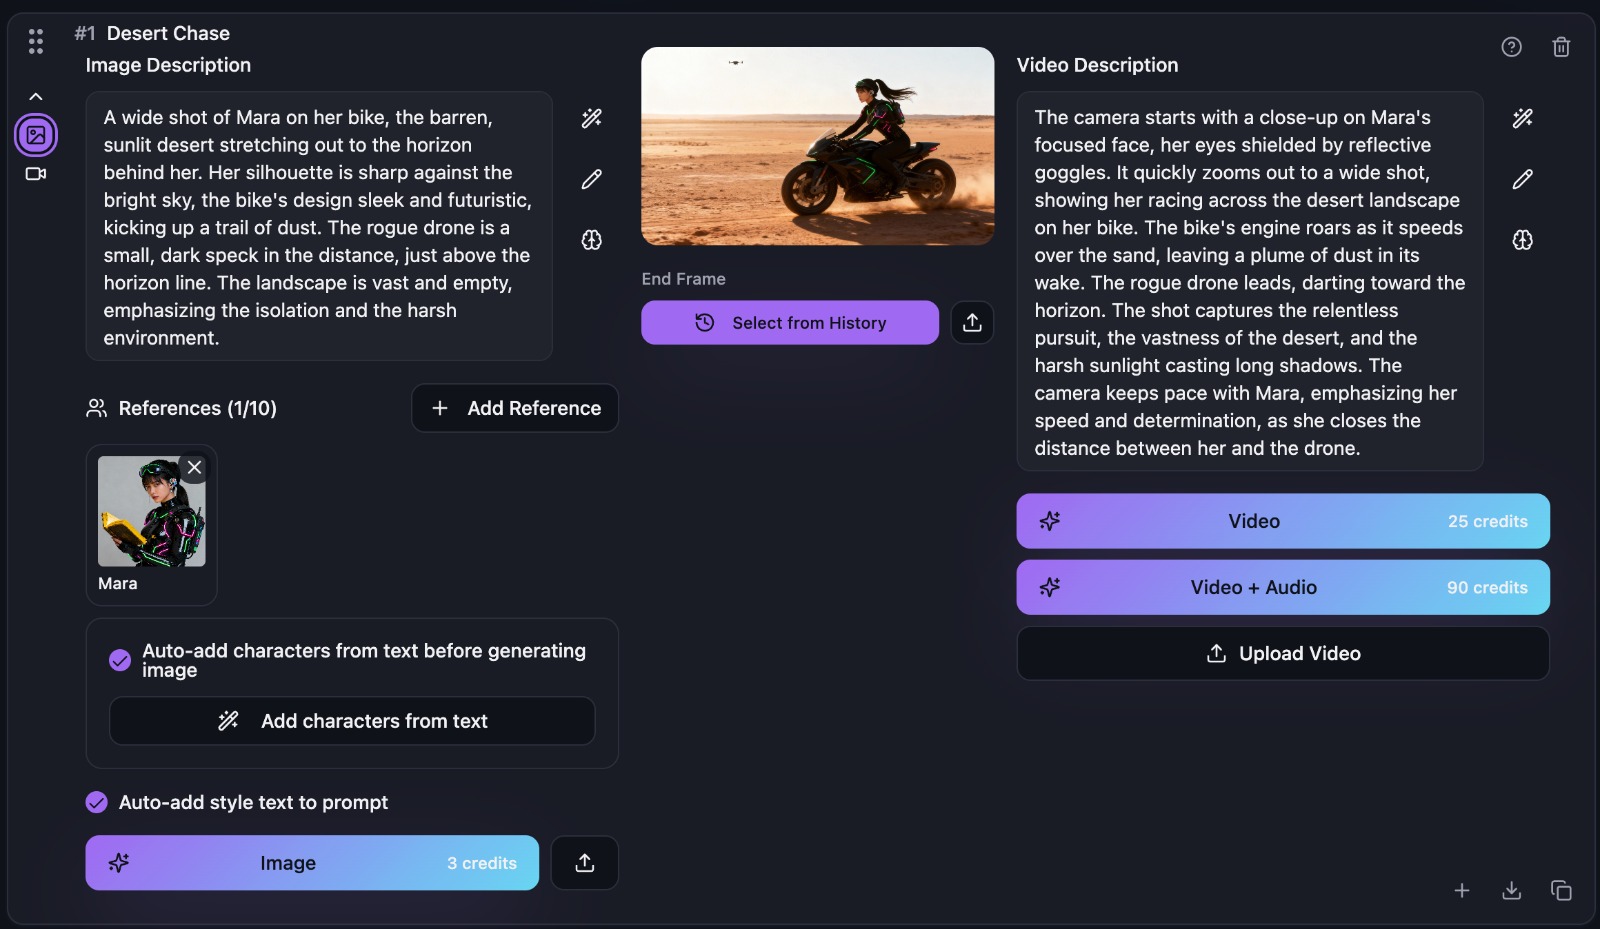Upload an image next to Image credits button

pos(585,863)
